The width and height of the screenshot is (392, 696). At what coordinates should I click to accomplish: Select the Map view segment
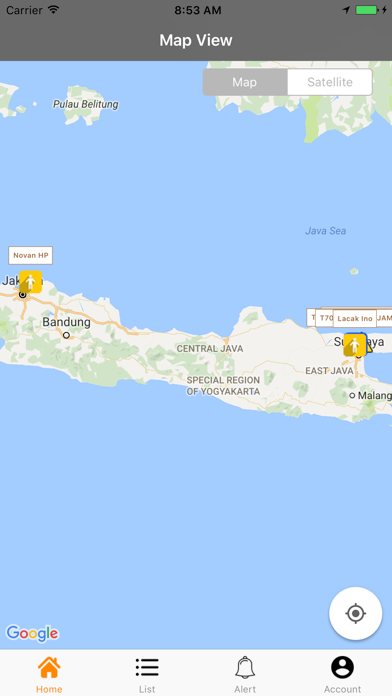point(245,82)
